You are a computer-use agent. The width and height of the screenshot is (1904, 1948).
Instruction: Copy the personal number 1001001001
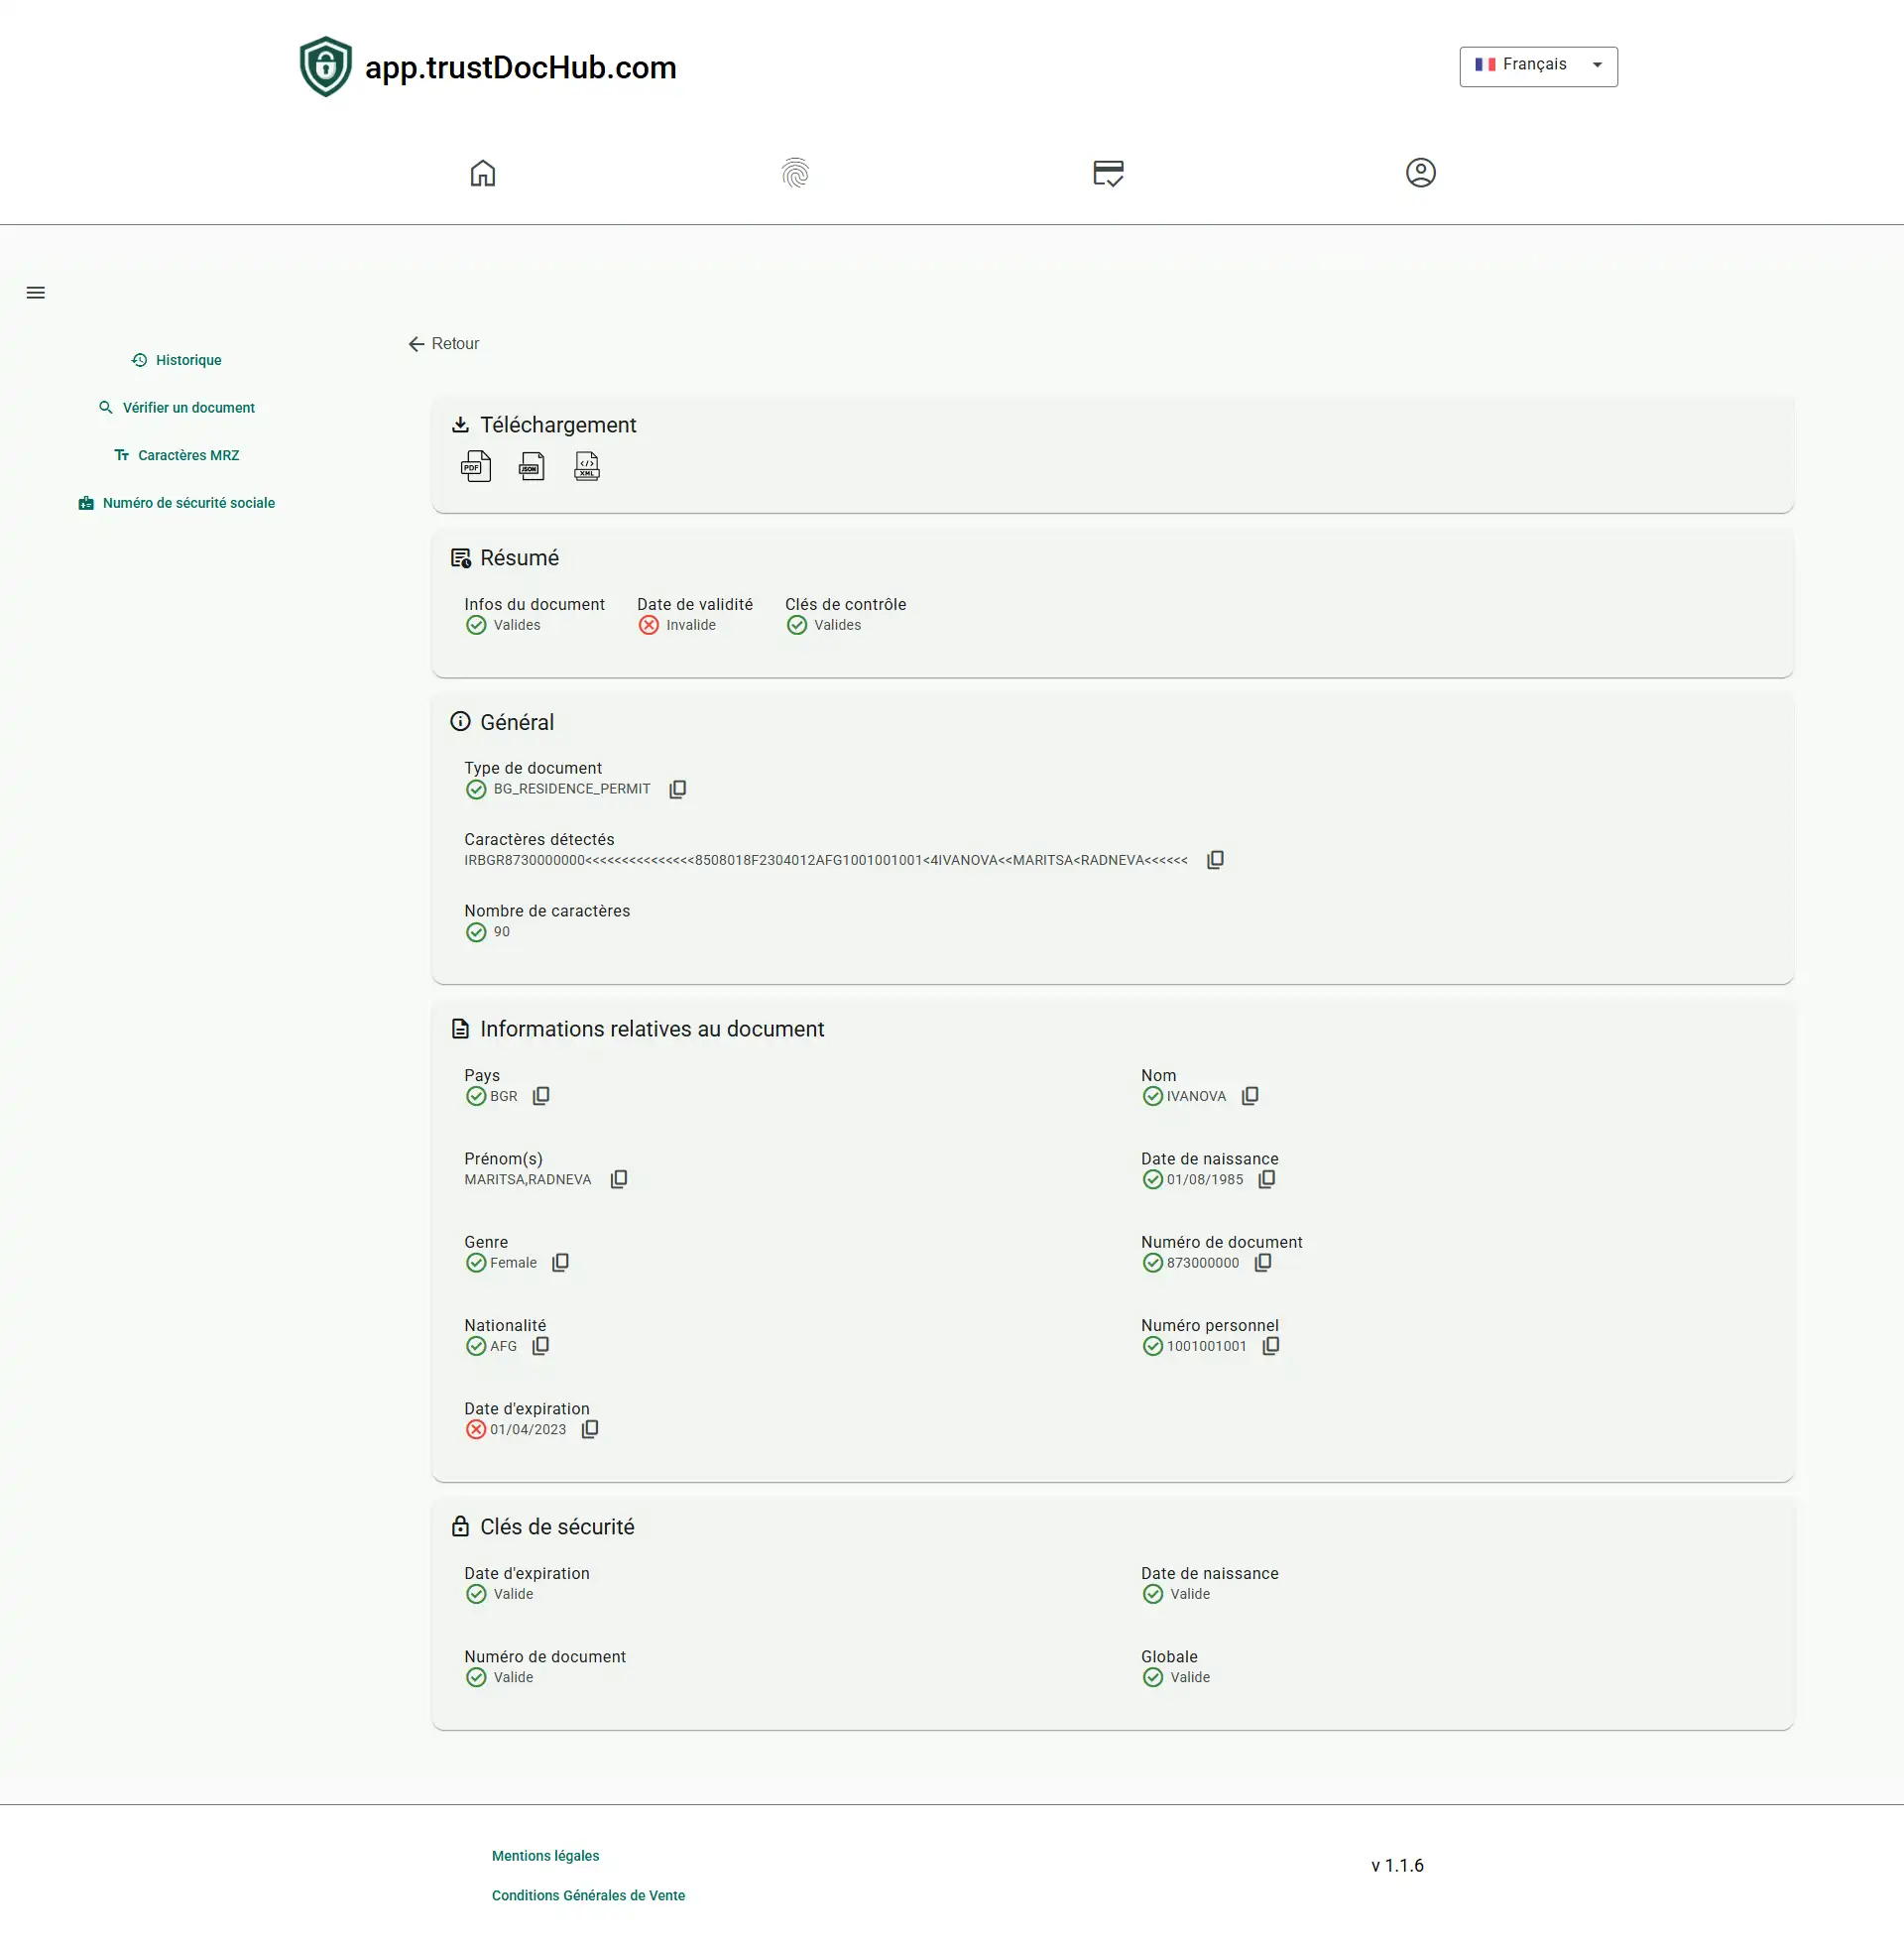pyautogui.click(x=1271, y=1345)
